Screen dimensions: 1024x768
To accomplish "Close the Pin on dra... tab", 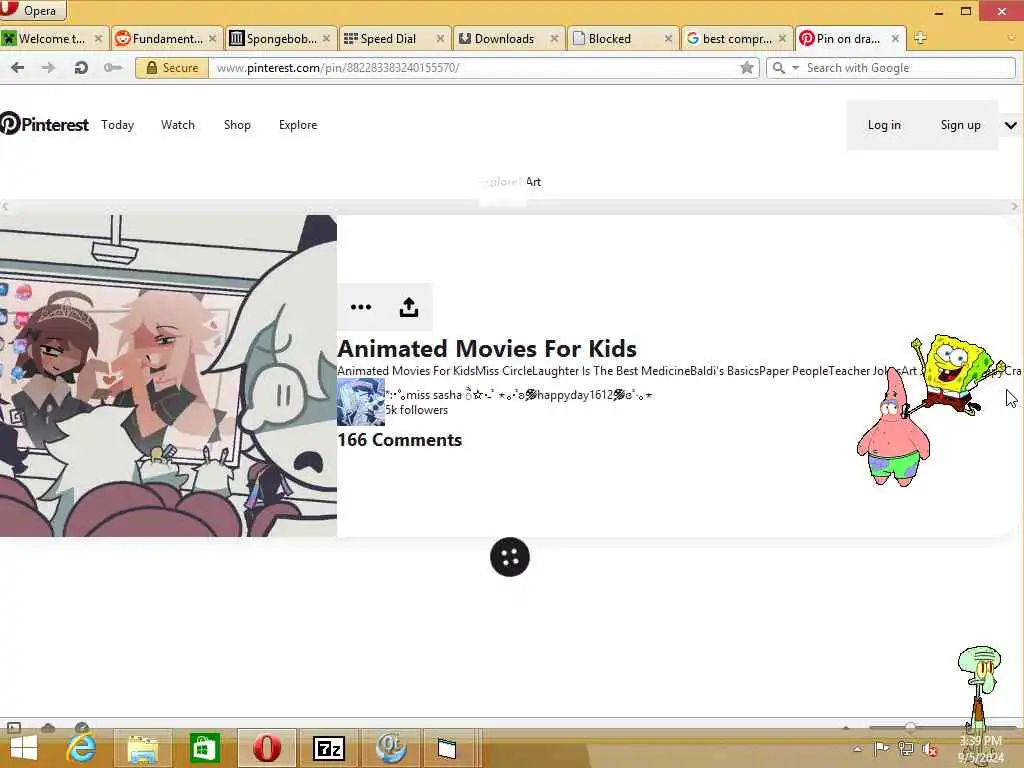I will [x=895, y=39].
